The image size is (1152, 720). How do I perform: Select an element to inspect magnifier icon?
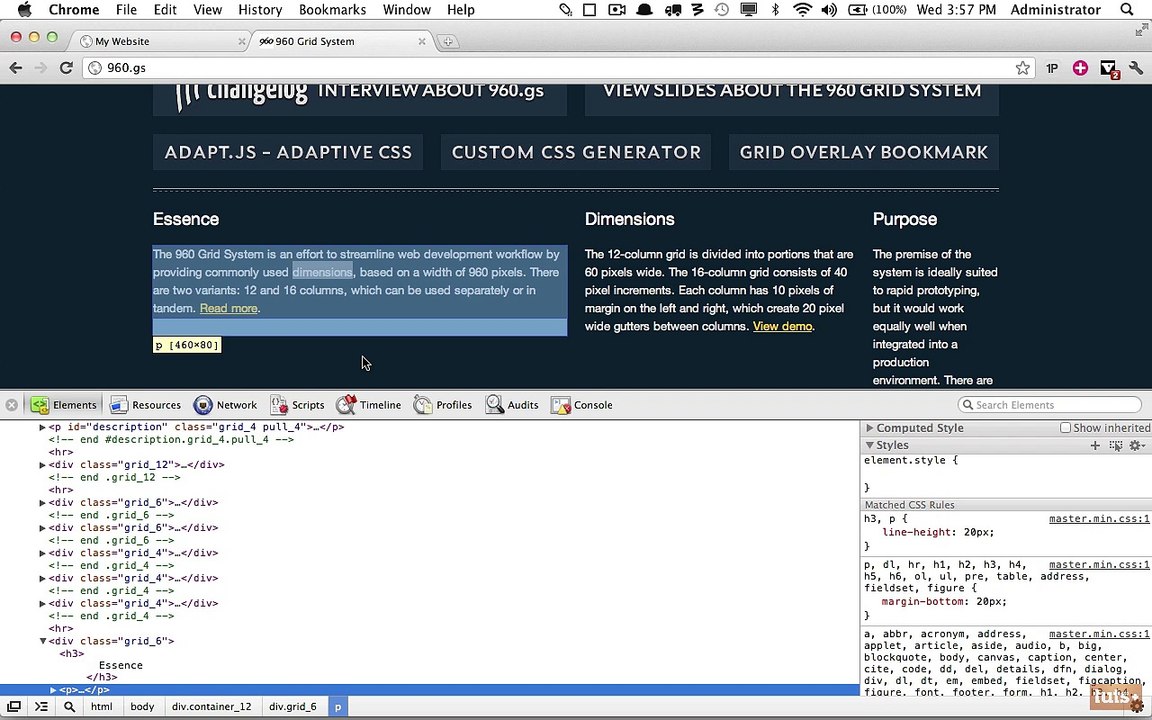tap(69, 707)
